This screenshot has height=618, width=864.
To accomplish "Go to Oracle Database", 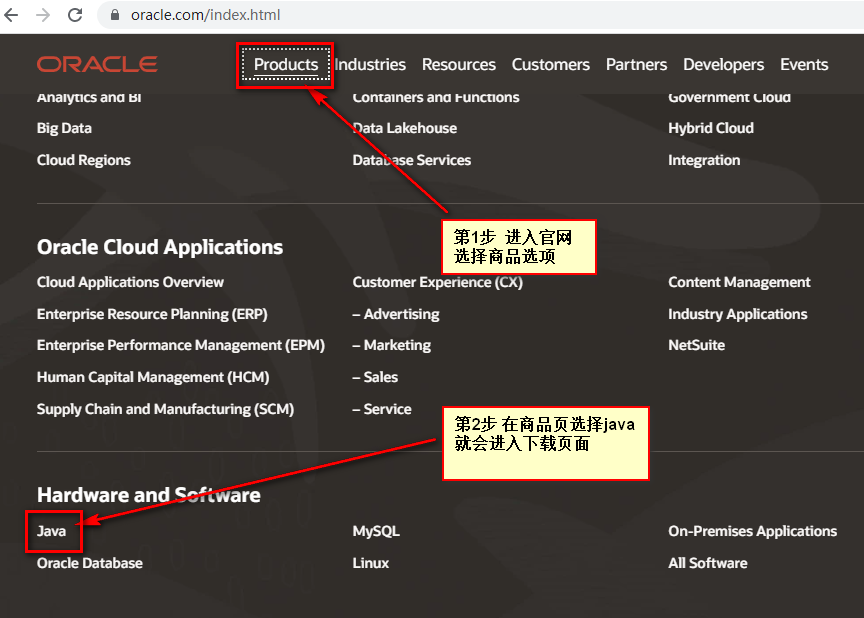I will pos(90,563).
